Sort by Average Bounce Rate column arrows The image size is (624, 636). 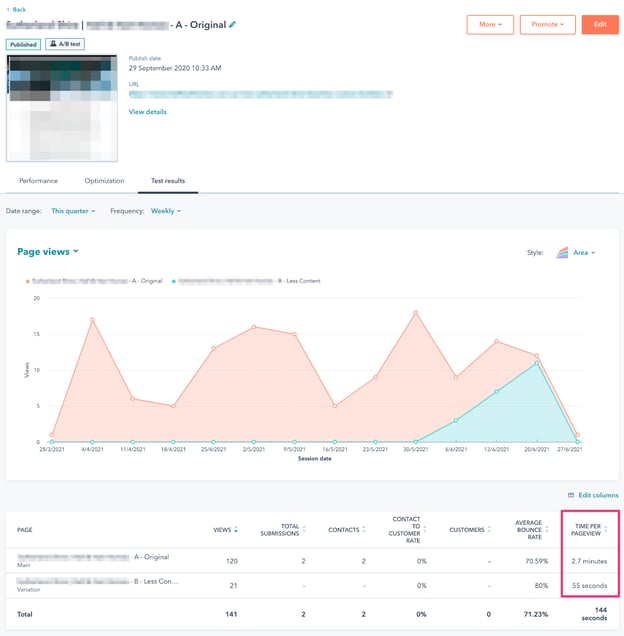(x=544, y=530)
